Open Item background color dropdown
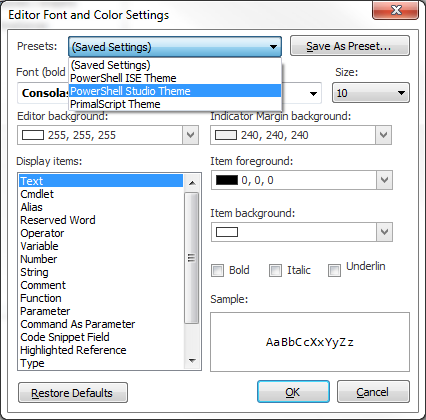Image resolution: width=426 pixels, height=420 pixels. [x=384, y=232]
